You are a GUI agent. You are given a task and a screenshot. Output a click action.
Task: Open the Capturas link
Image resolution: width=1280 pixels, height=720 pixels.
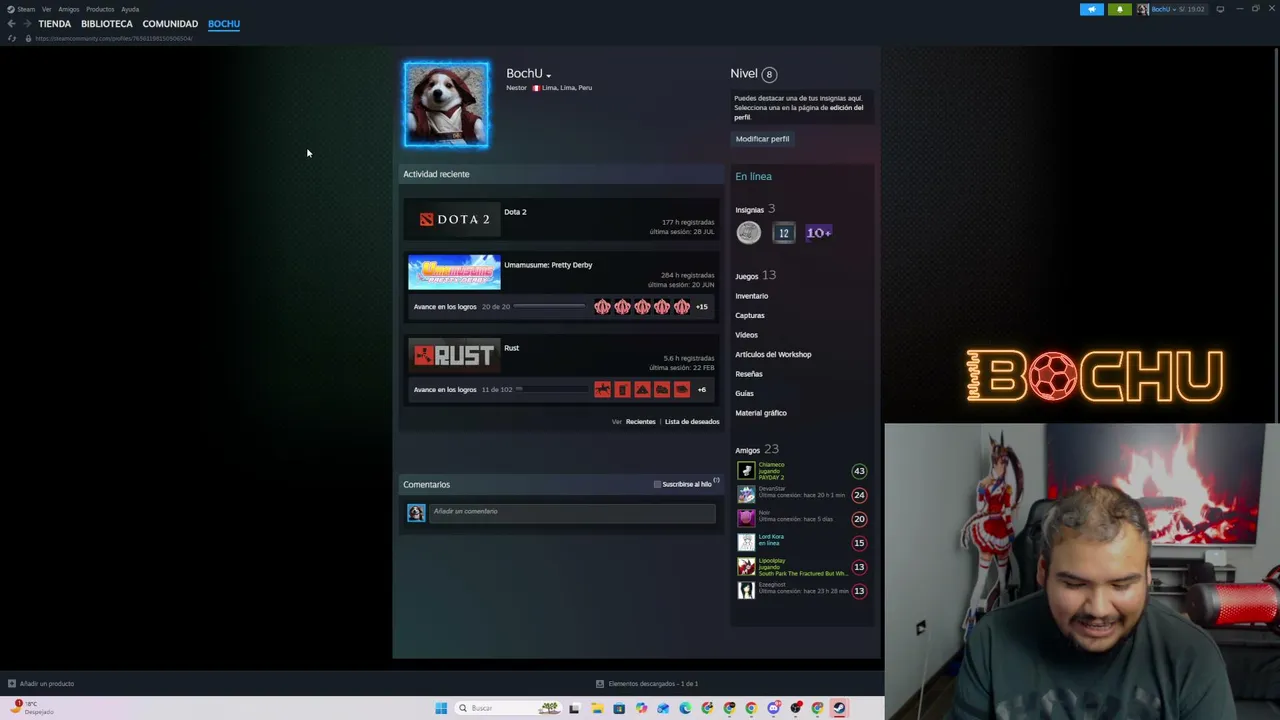[750, 316]
